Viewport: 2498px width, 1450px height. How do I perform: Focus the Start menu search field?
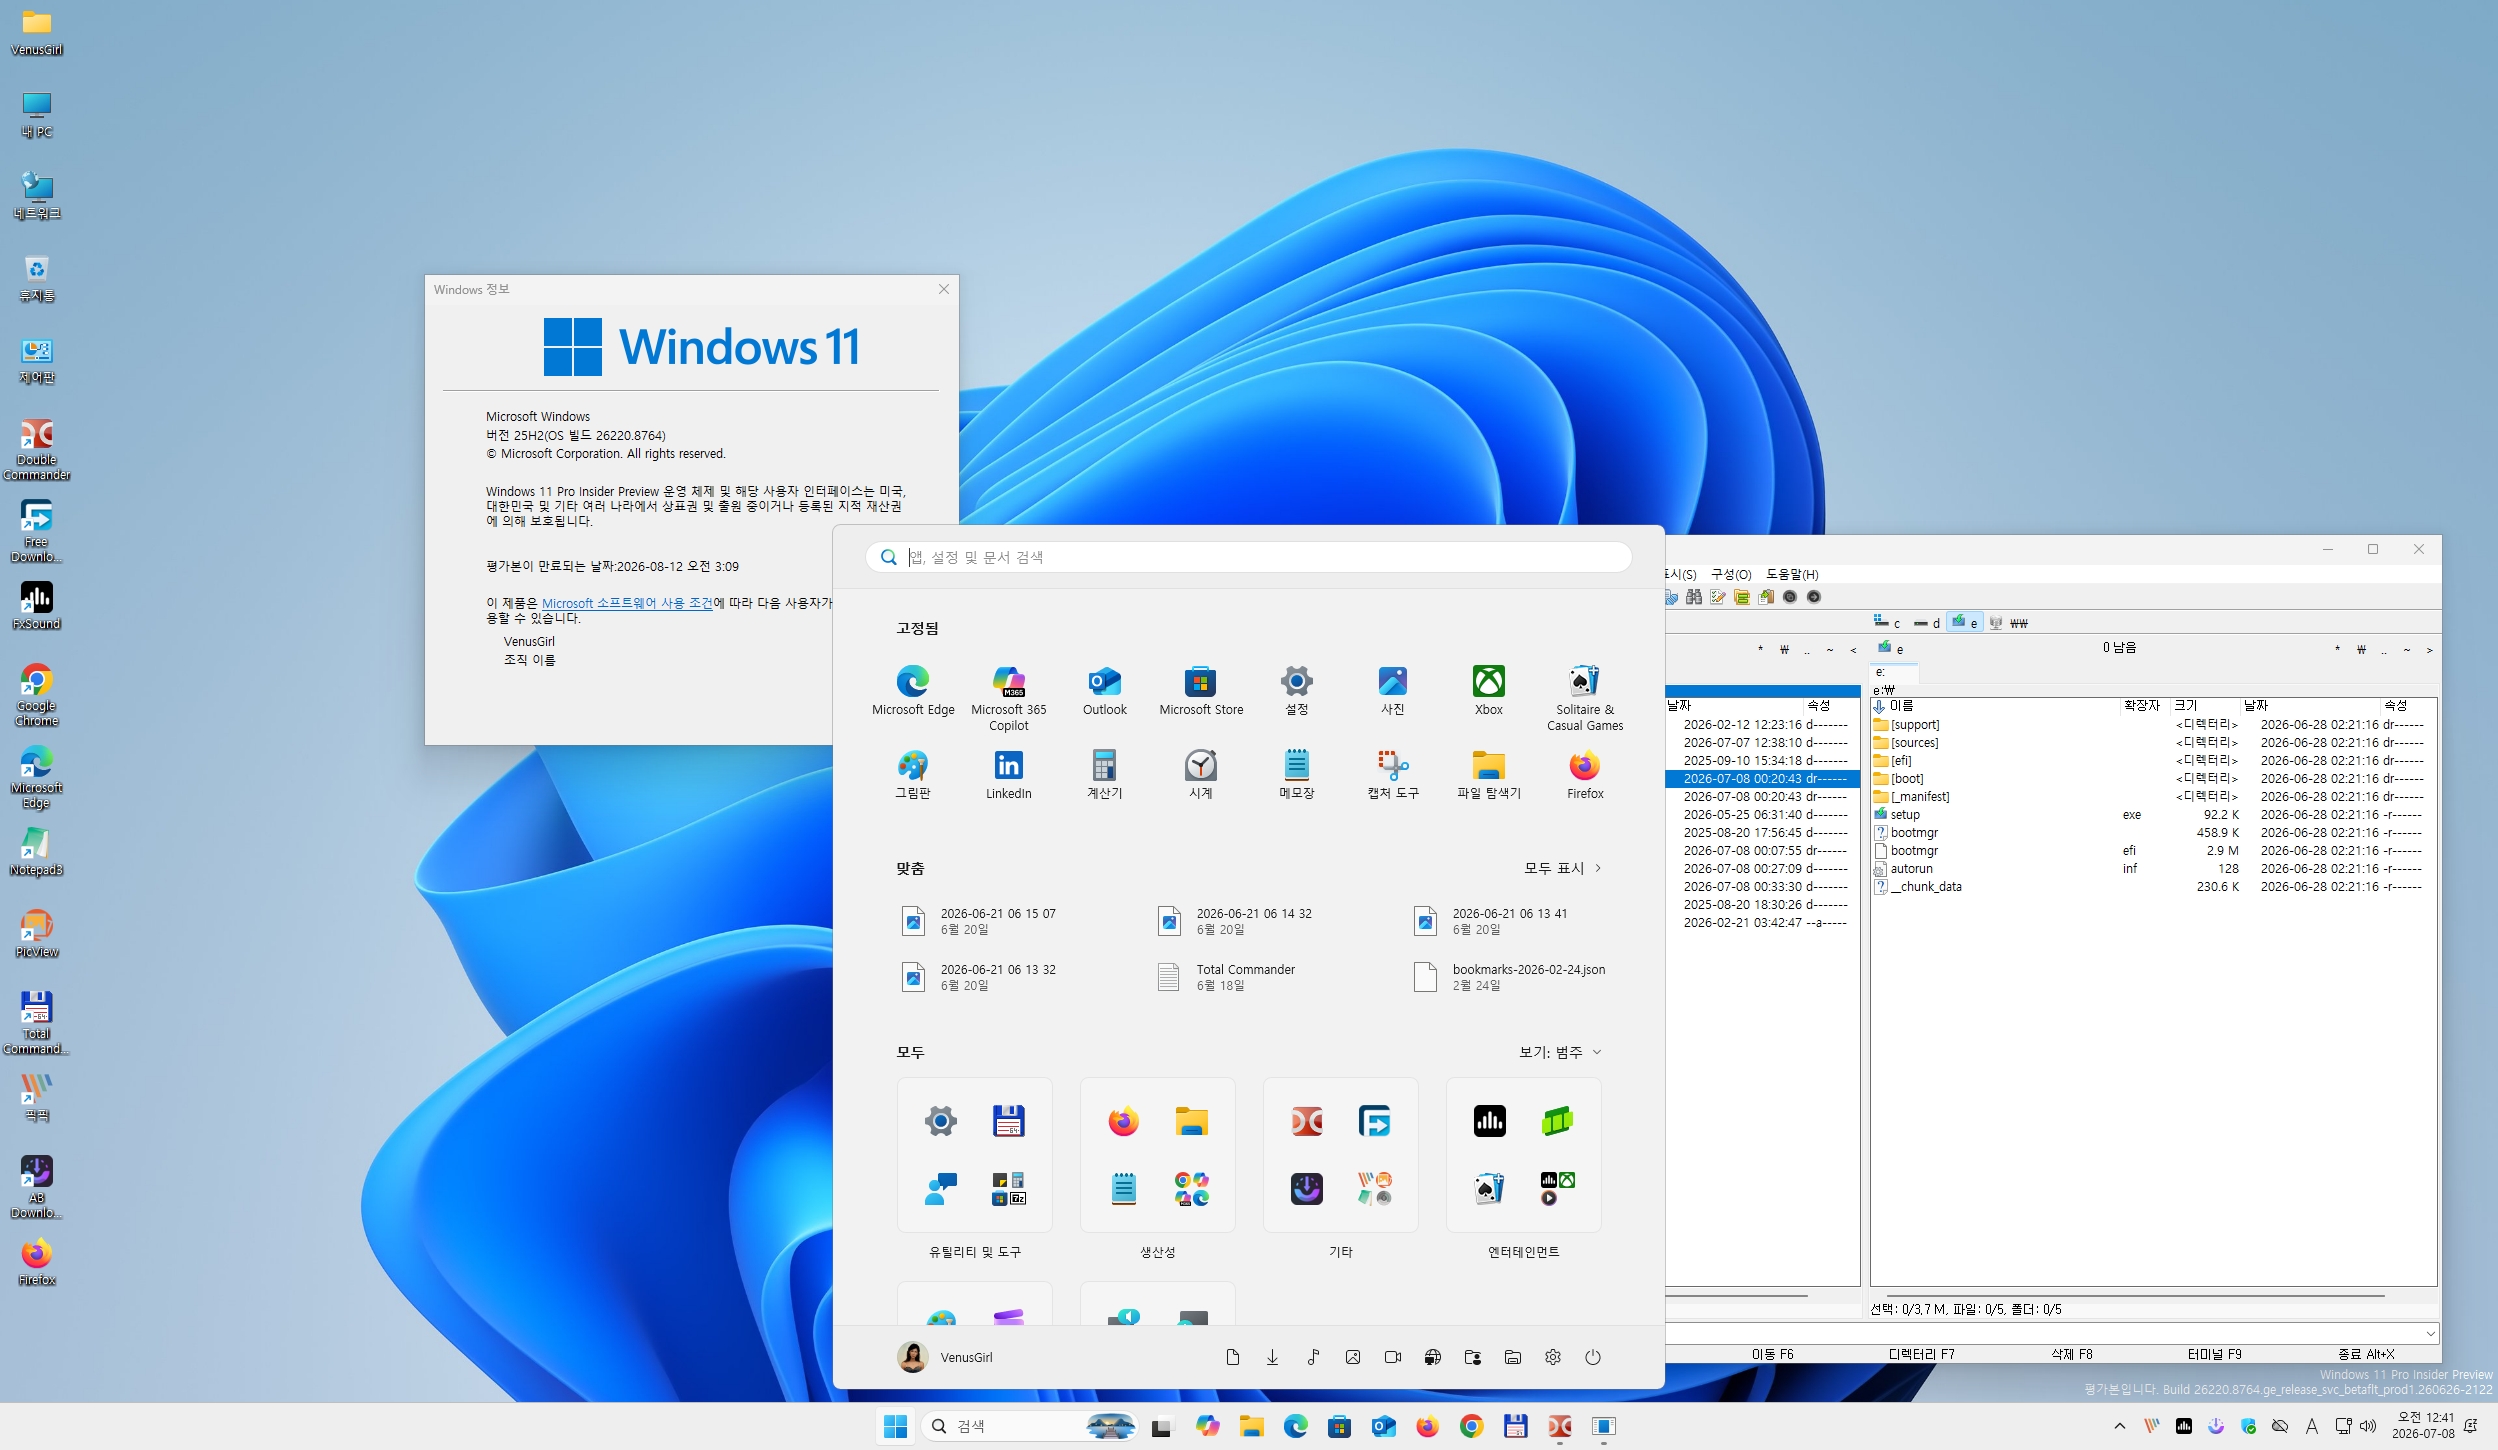tap(1248, 557)
